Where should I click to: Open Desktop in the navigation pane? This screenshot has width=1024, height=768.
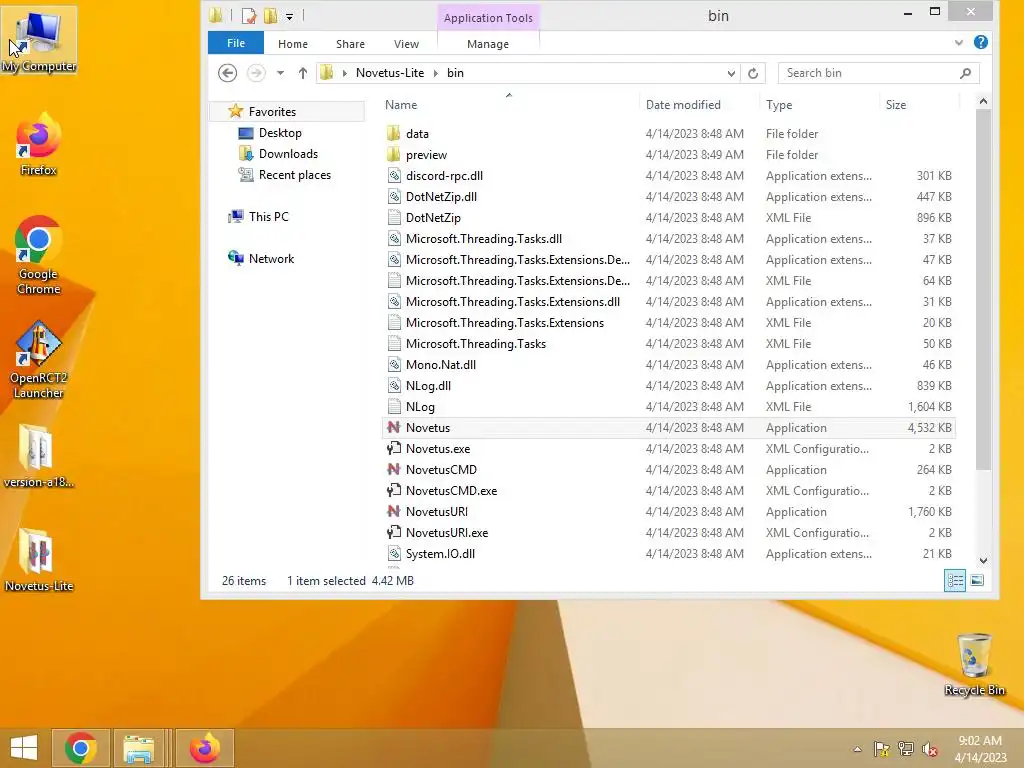[x=280, y=133]
